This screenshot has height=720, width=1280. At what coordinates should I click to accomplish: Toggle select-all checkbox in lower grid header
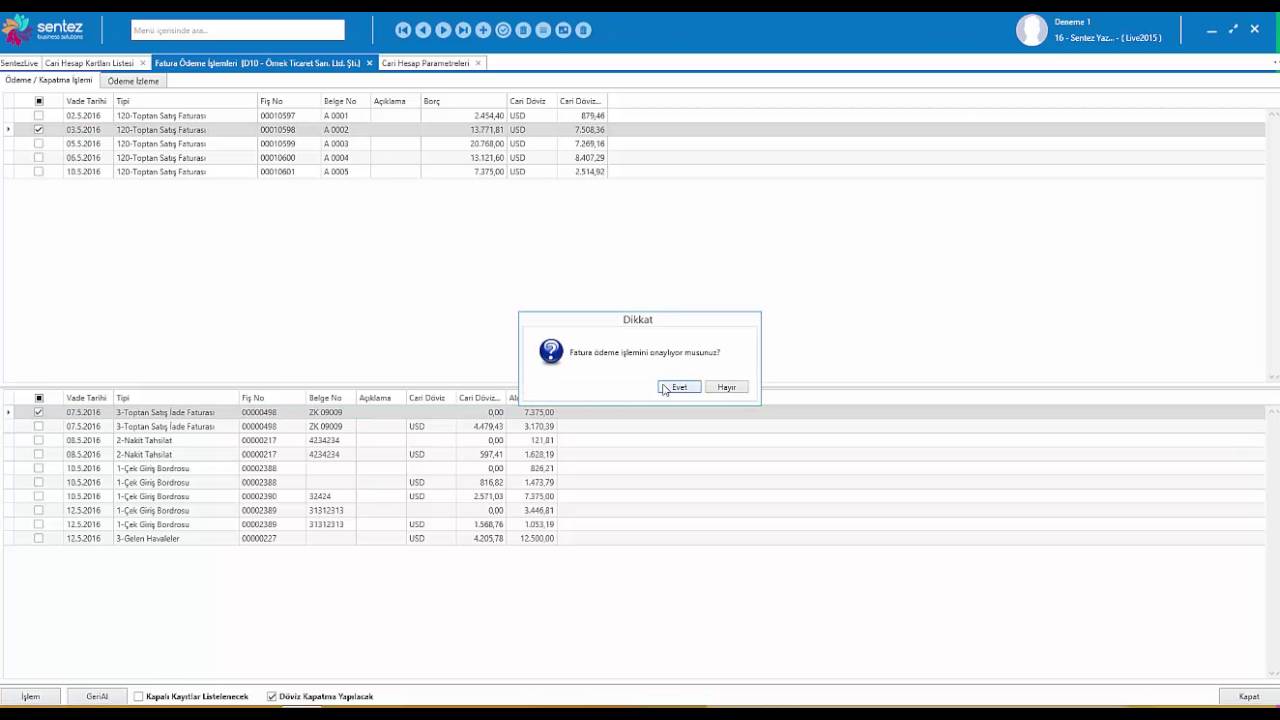pos(39,398)
